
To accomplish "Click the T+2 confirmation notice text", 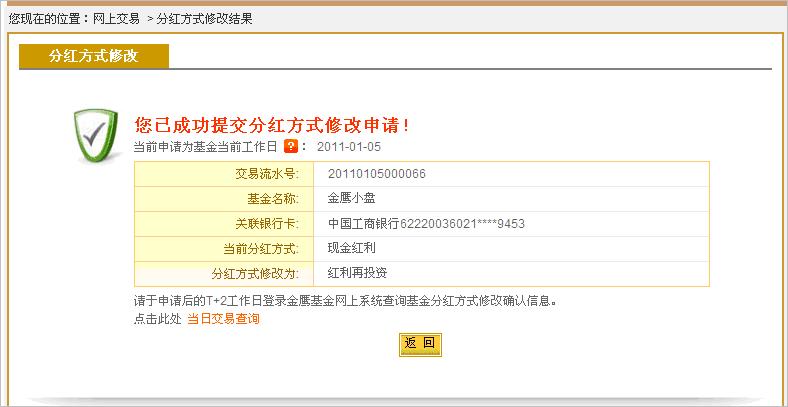I will point(346,301).
